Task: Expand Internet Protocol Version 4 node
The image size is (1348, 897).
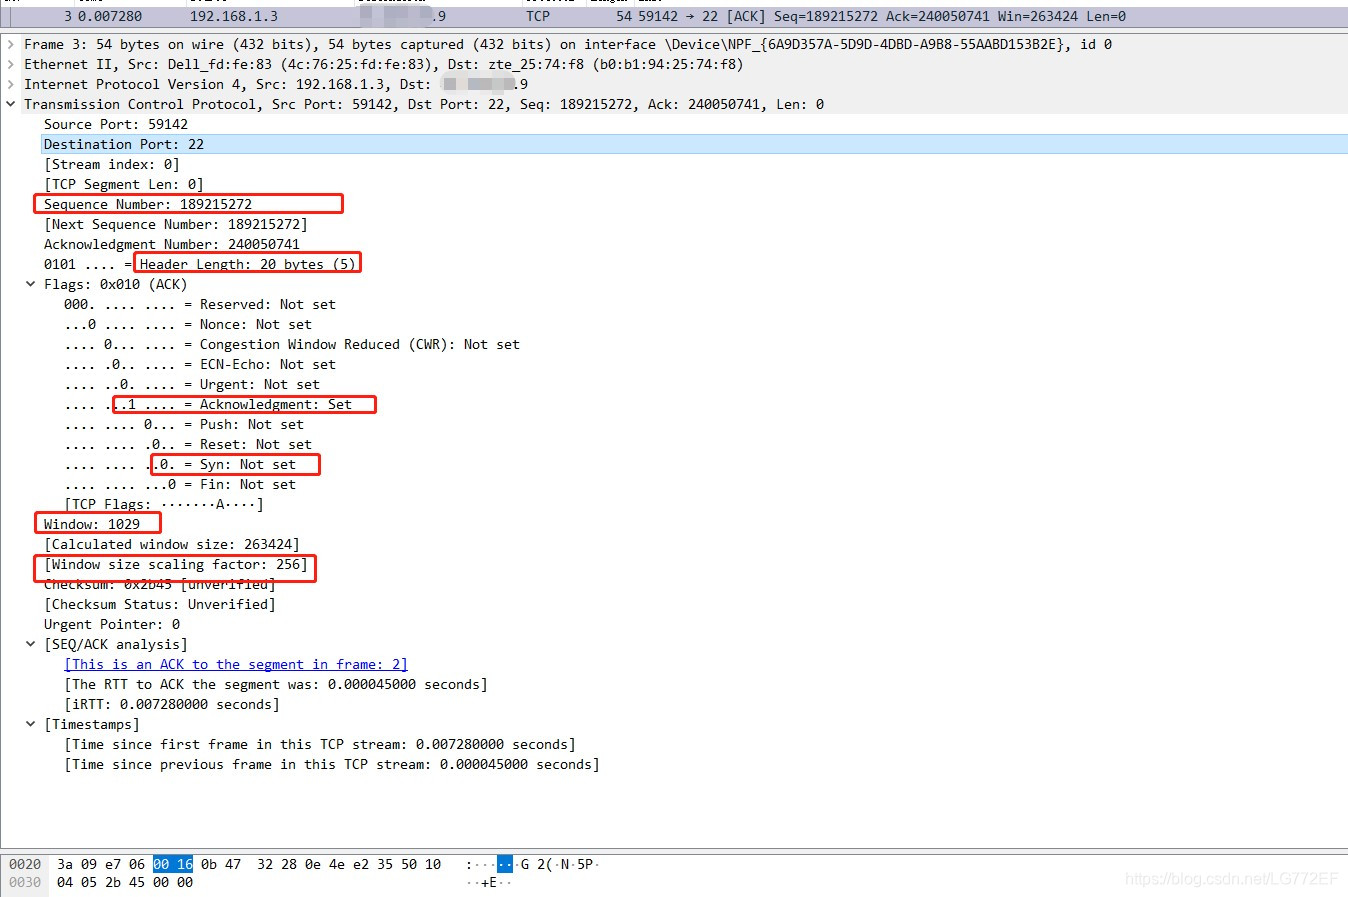Action: click(x=11, y=84)
